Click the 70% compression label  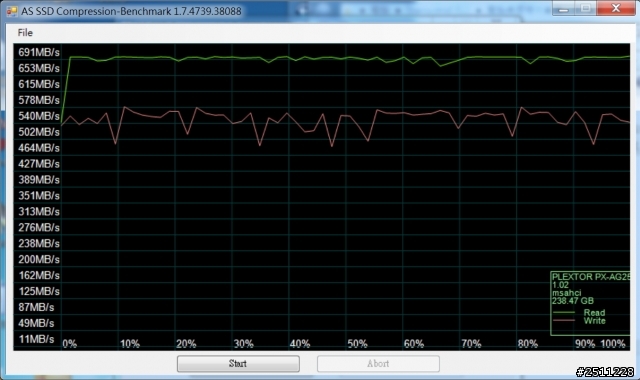(x=471, y=344)
